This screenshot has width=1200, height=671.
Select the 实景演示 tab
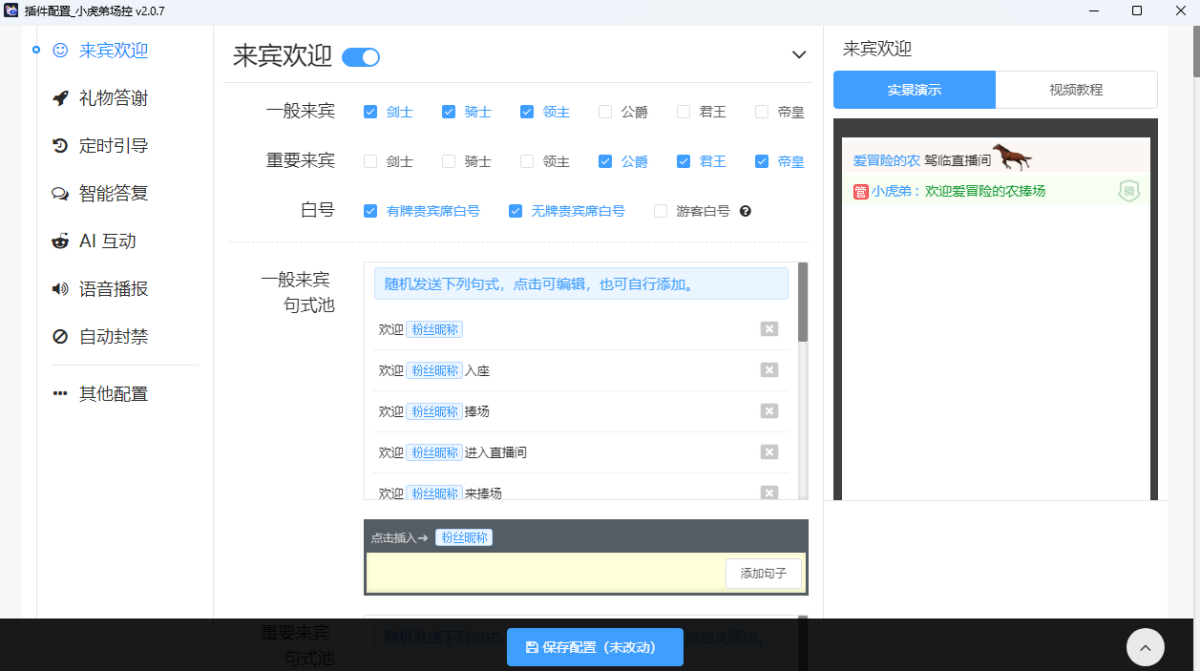913,89
